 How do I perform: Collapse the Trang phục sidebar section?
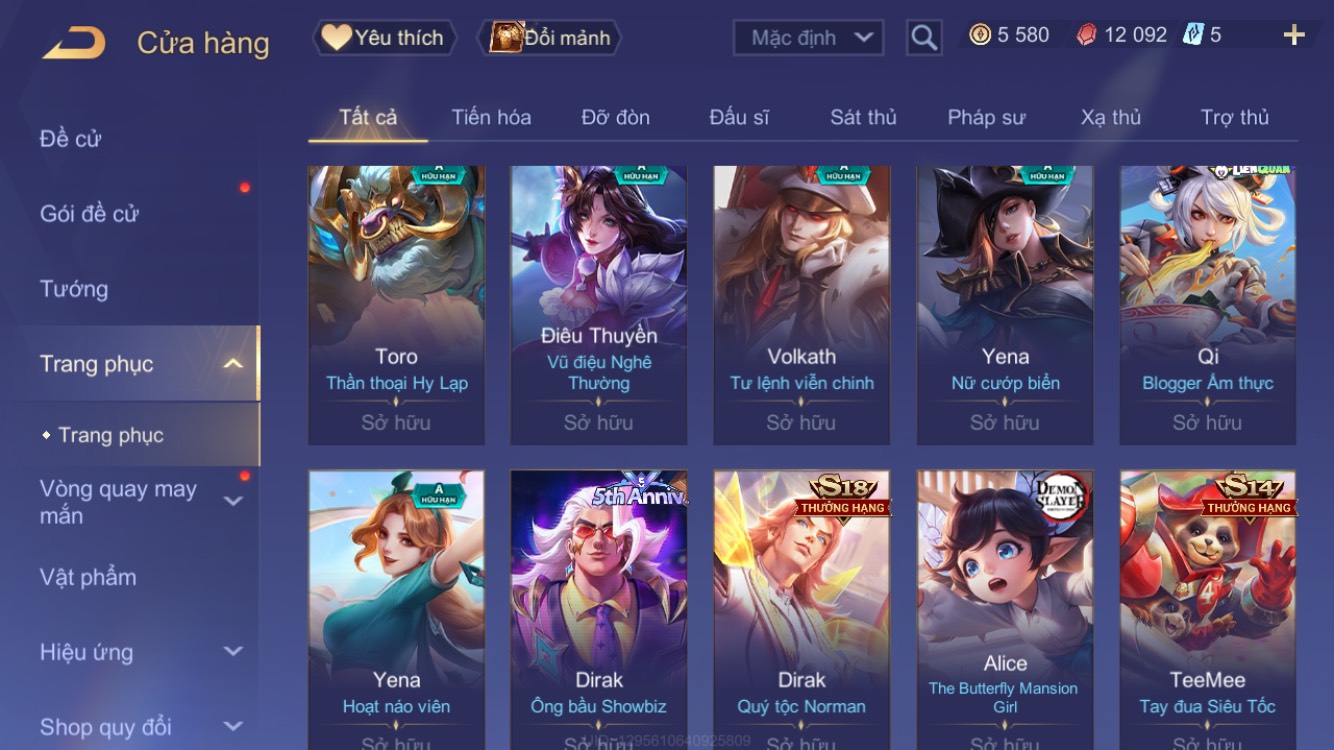click(232, 364)
